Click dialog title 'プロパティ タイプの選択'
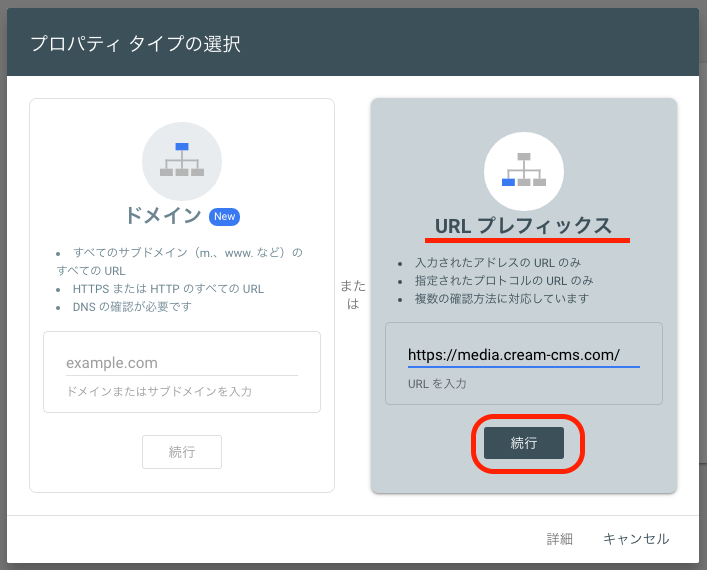The width and height of the screenshot is (707, 570). click(x=135, y=44)
